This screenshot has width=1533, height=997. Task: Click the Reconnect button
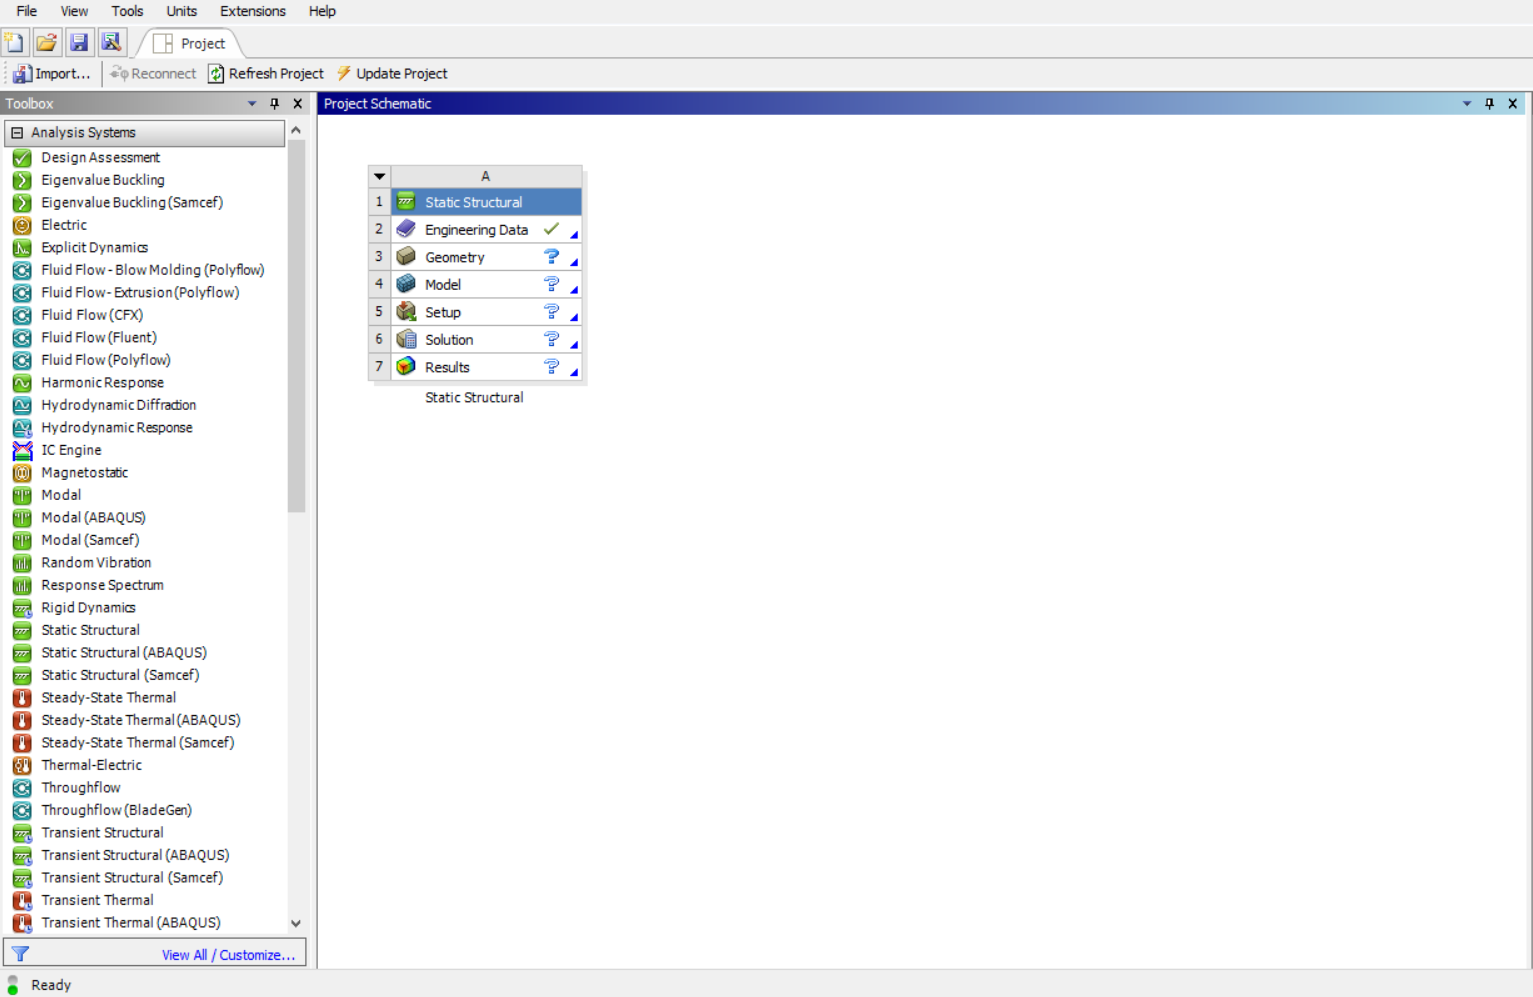pyautogui.click(x=153, y=74)
